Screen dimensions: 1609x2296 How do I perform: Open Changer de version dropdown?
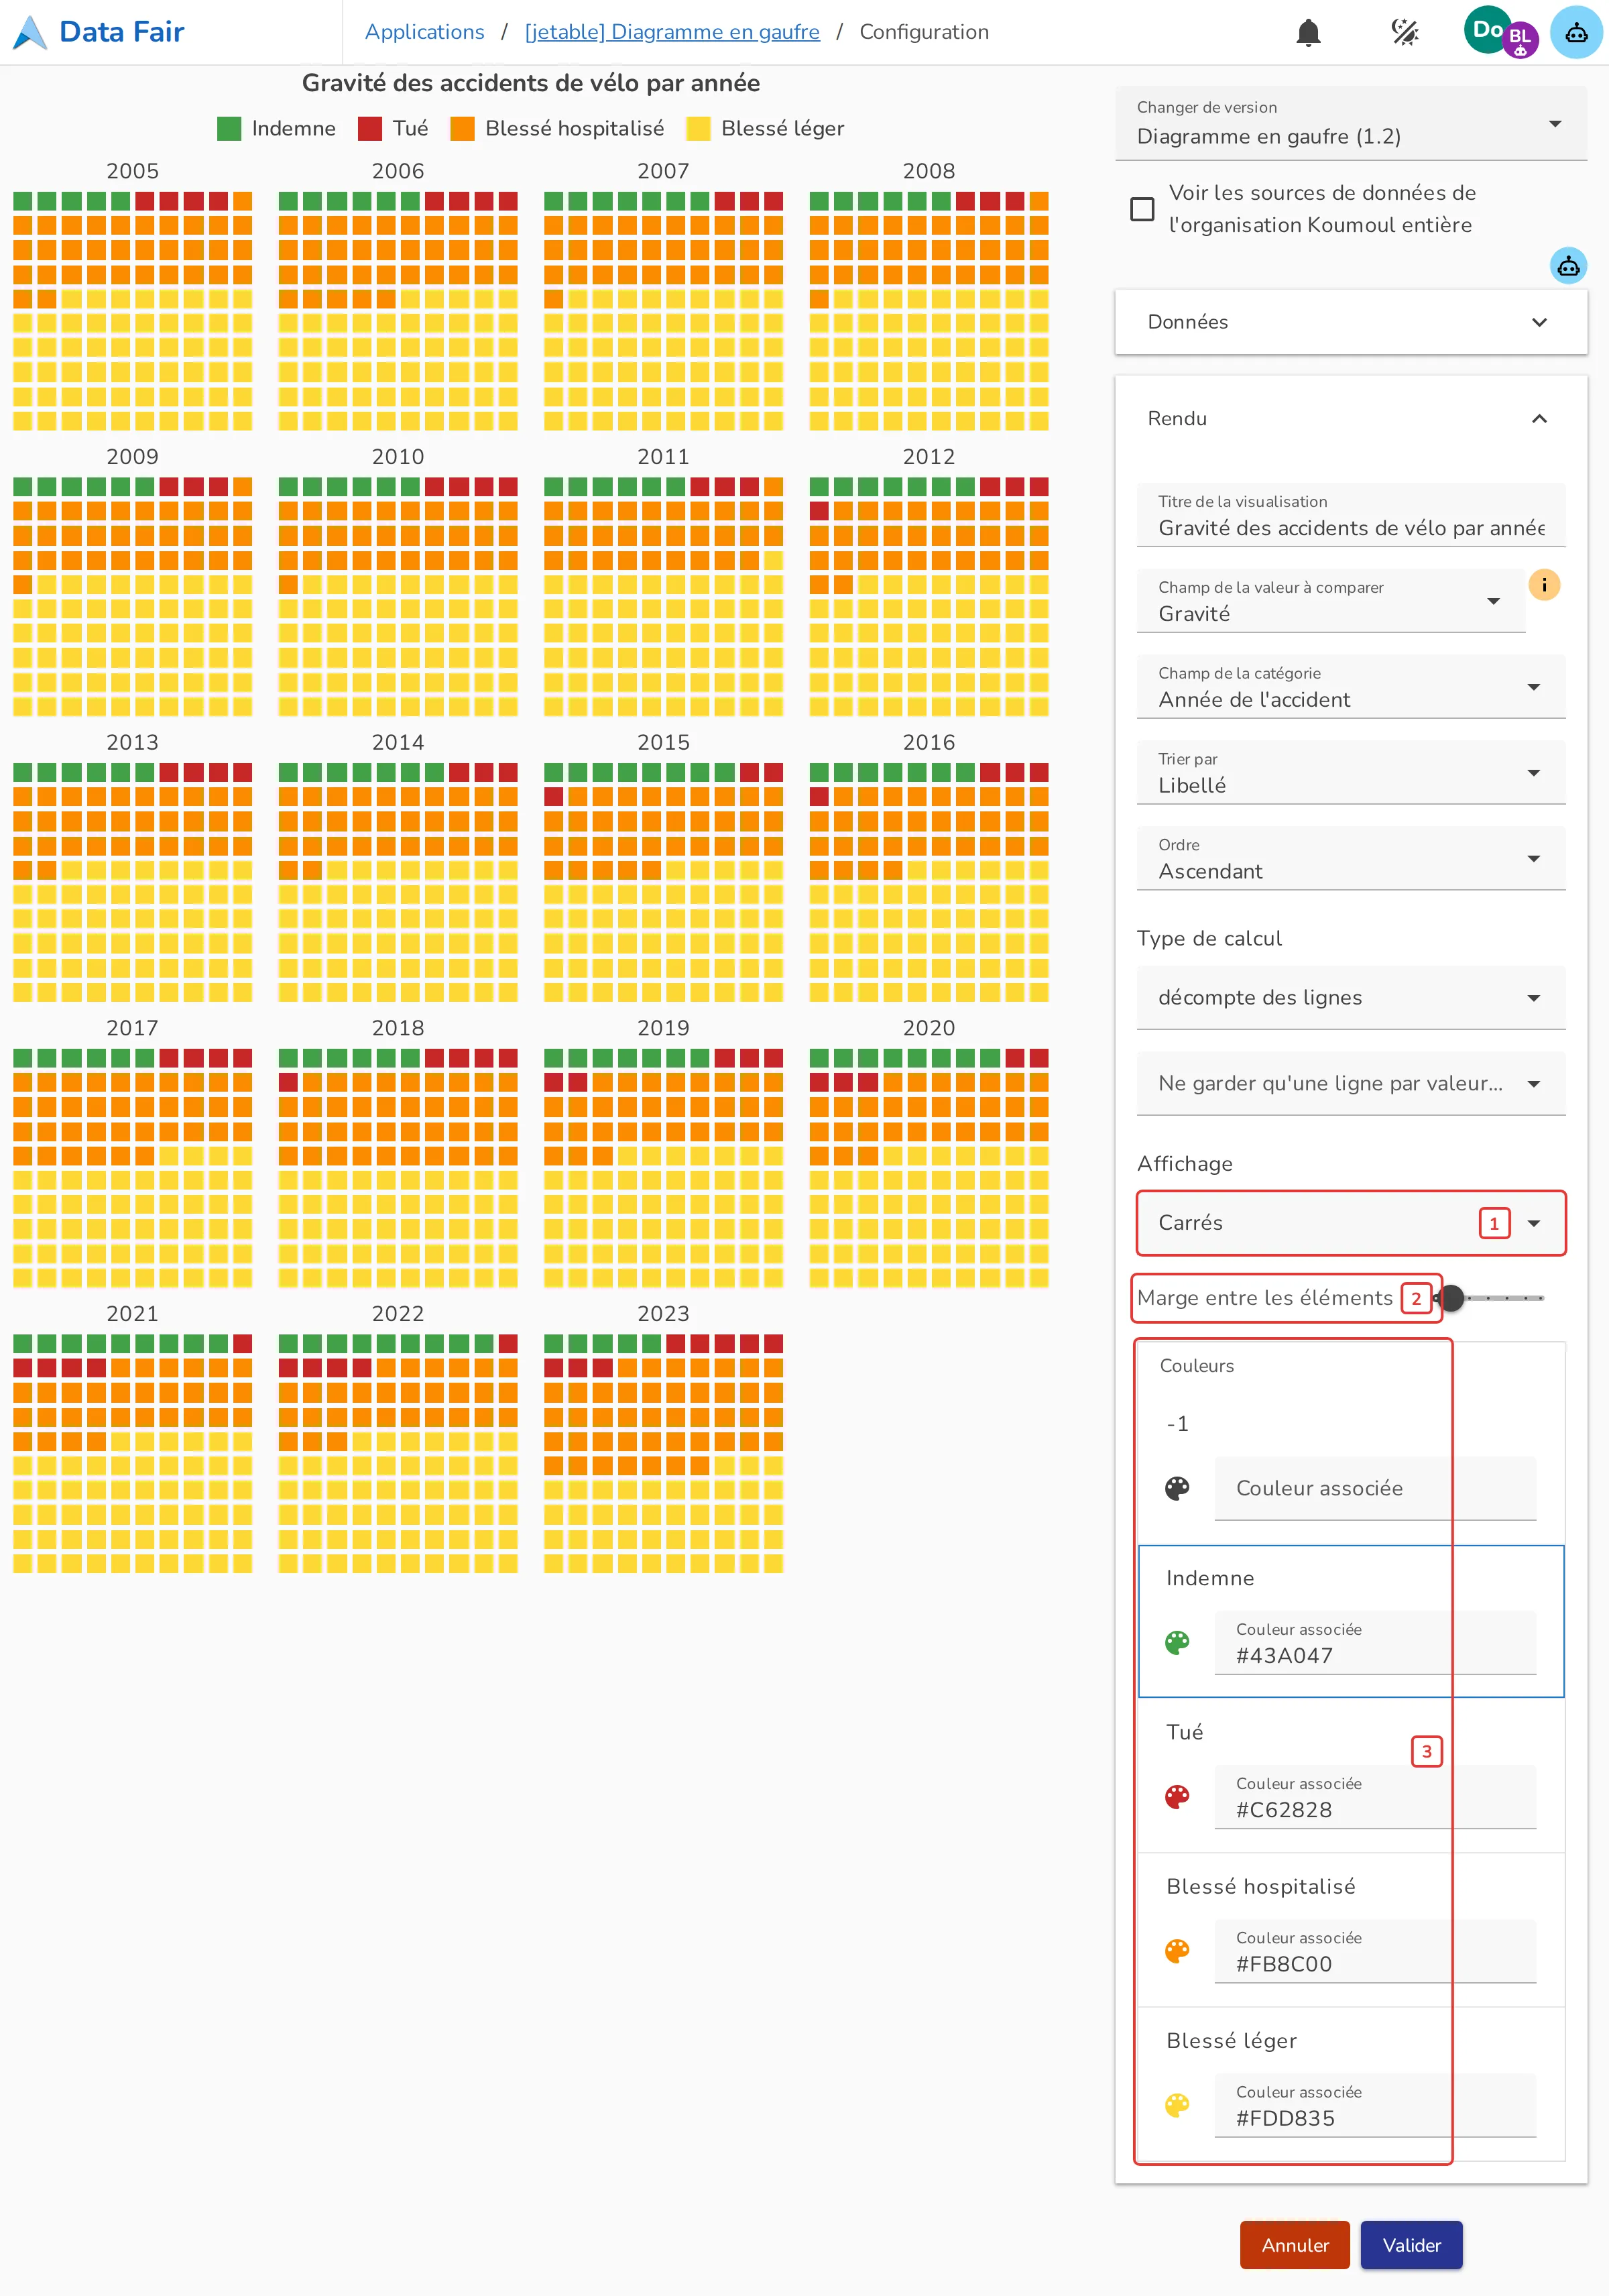1351,123
